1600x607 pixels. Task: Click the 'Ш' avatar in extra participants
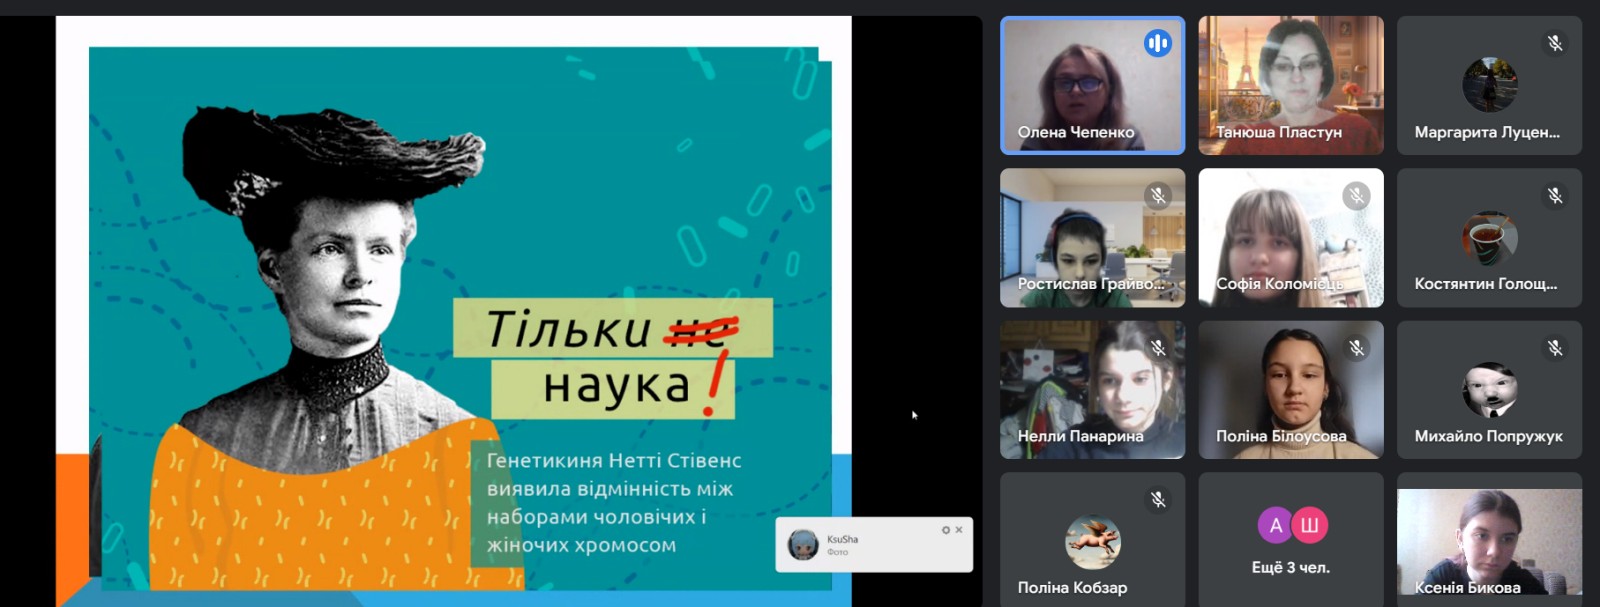pyautogui.click(x=1308, y=525)
